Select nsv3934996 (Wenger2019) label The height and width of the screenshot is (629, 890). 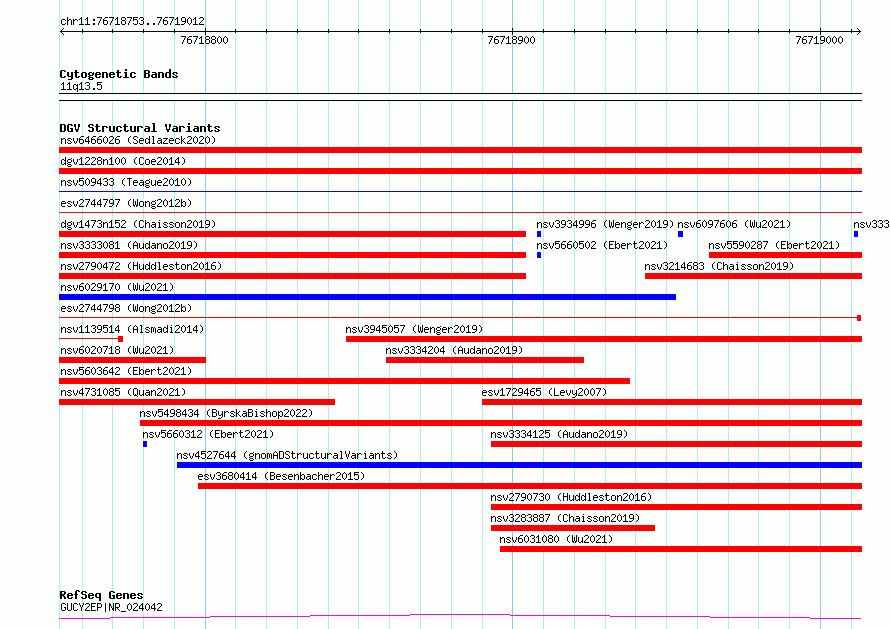click(x=605, y=224)
